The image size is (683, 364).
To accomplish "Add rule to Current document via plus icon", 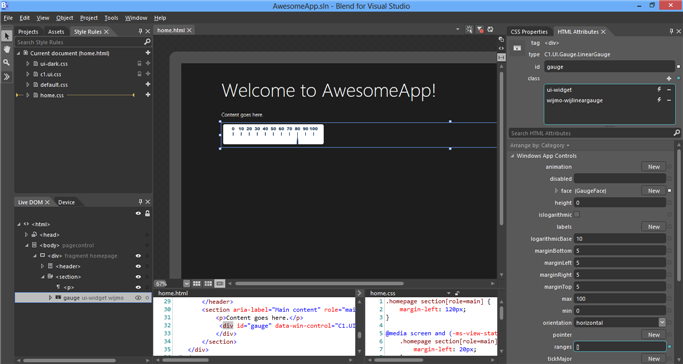I will tap(148, 53).
